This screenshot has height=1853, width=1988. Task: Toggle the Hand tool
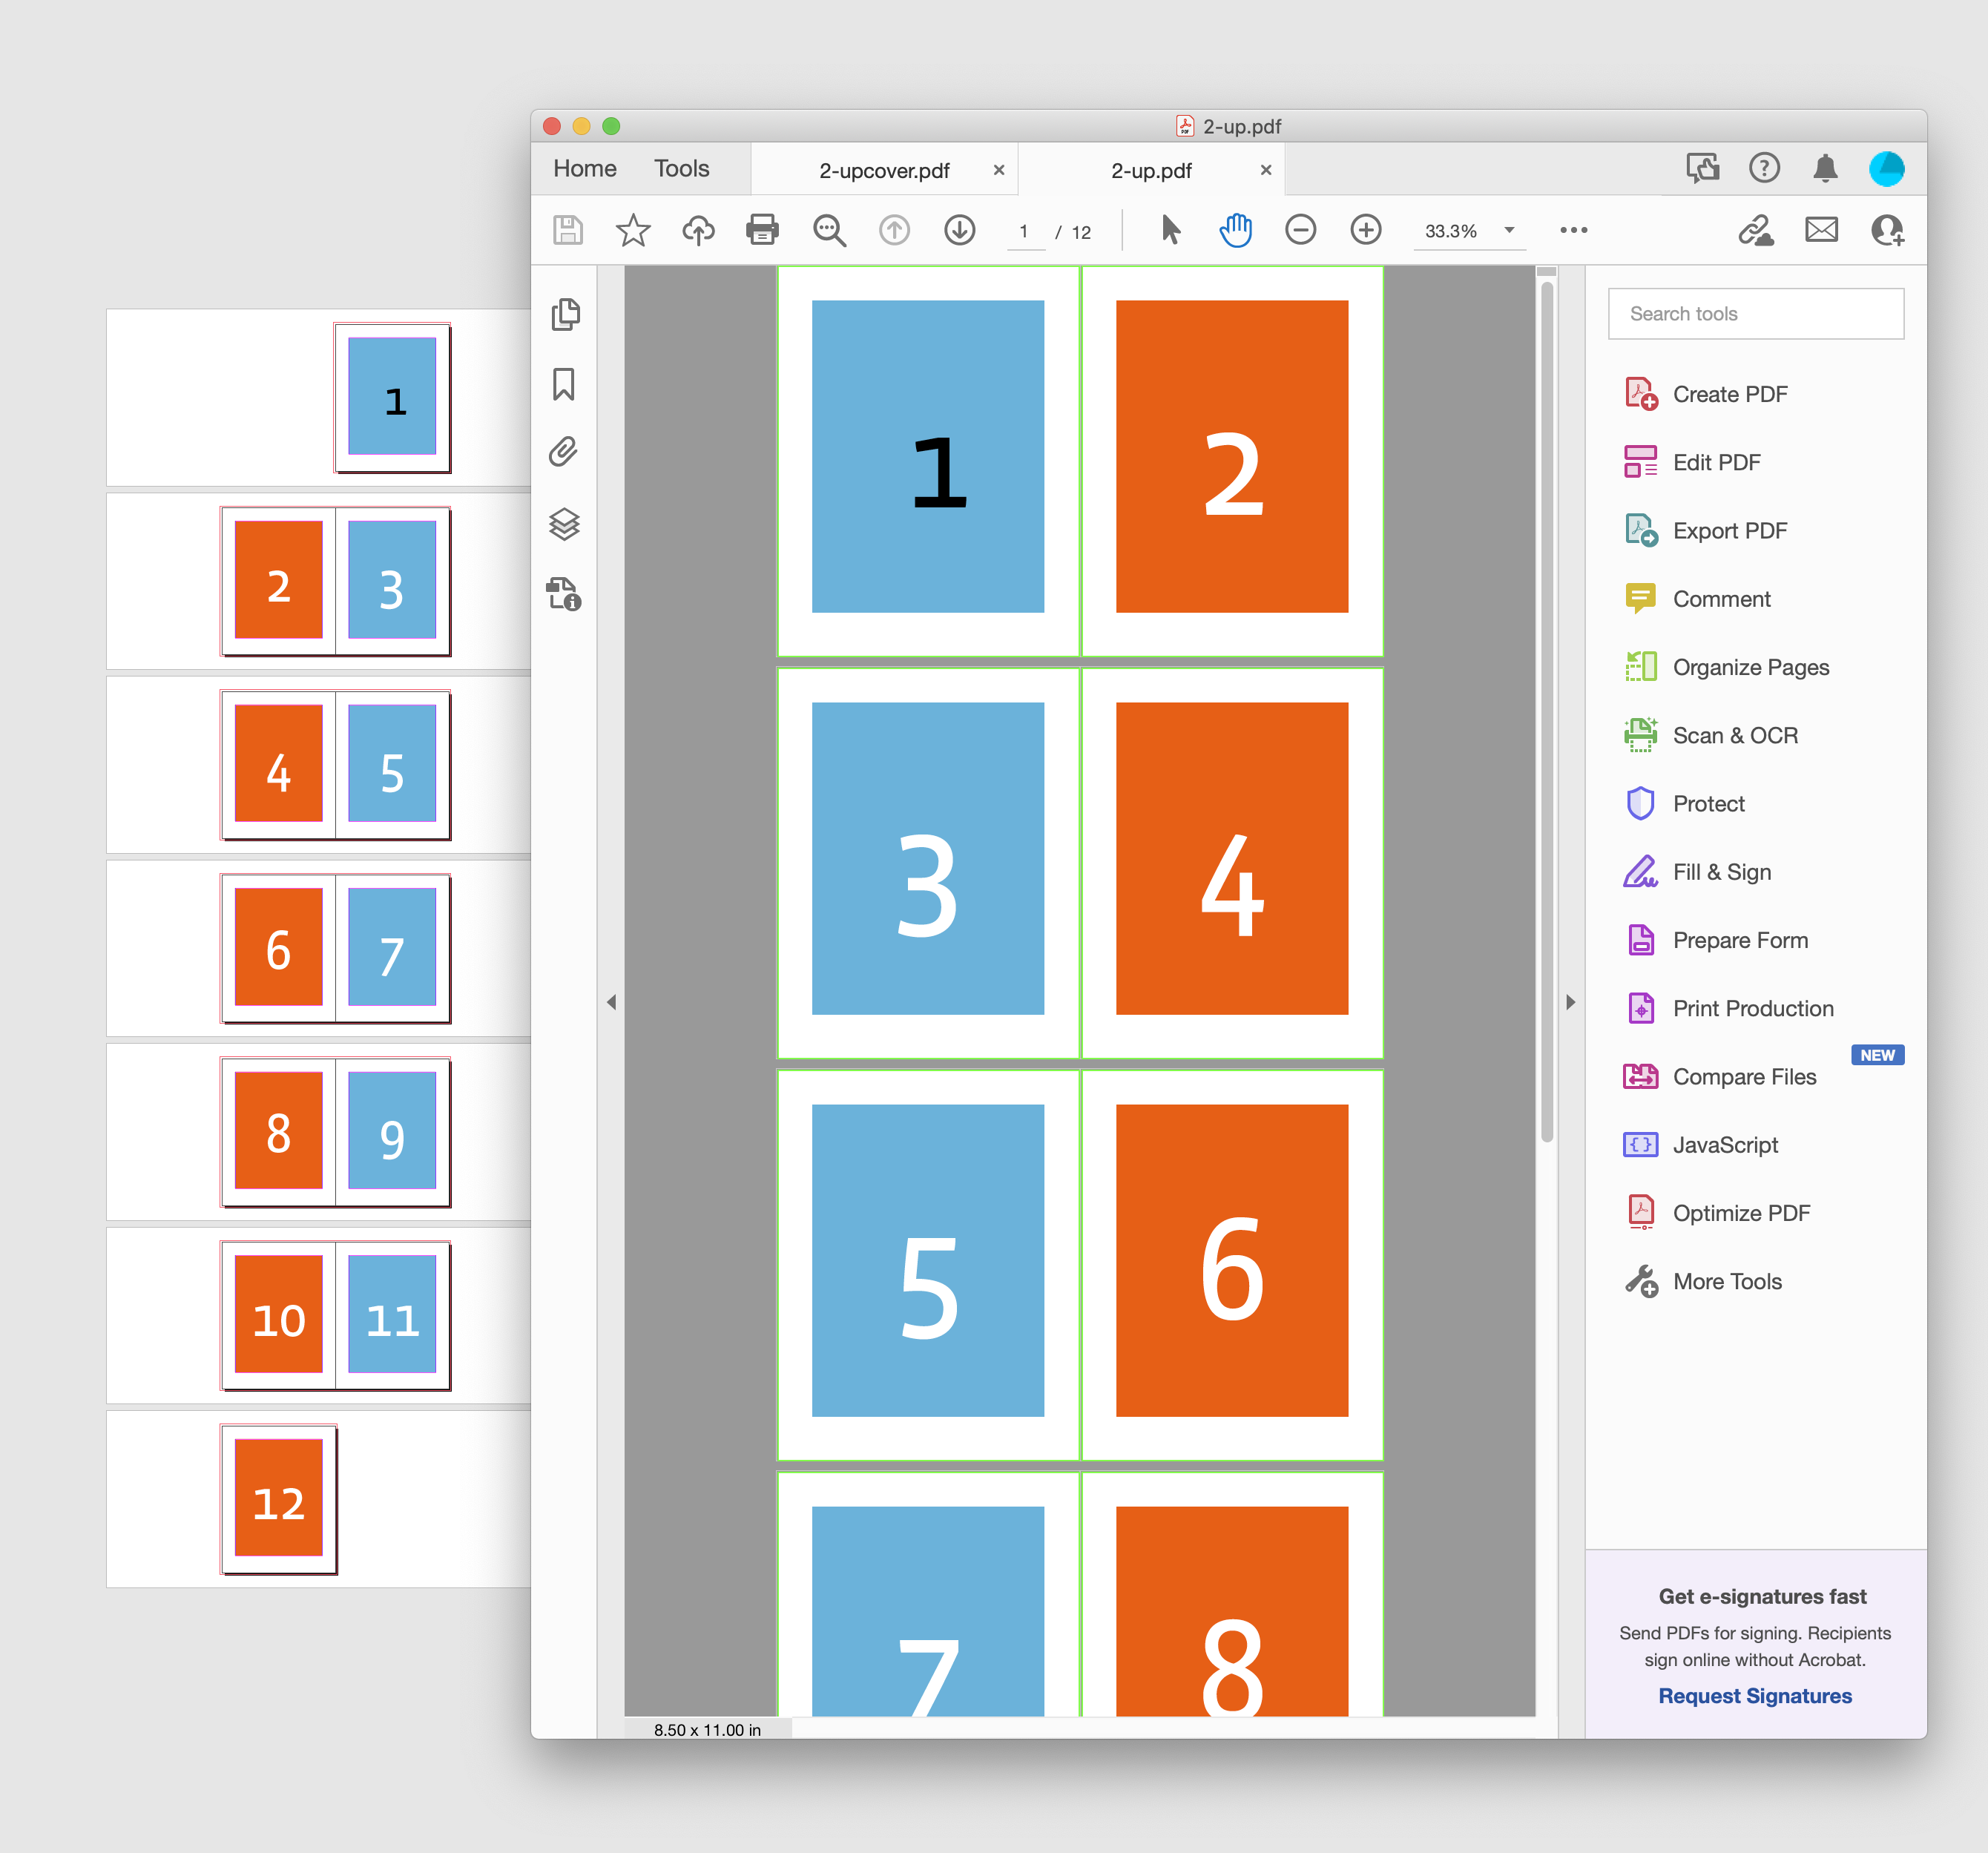pos(1236,230)
